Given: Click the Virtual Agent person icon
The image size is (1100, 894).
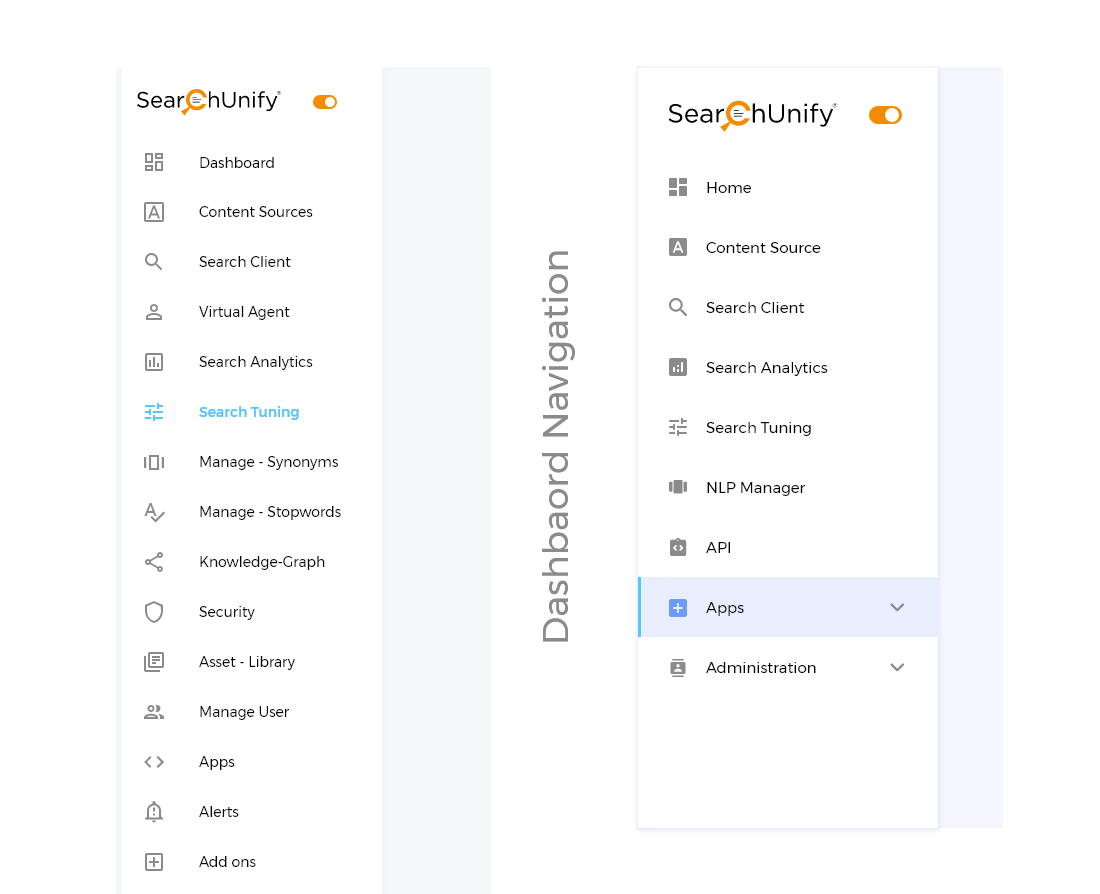Looking at the screenshot, I should pyautogui.click(x=154, y=312).
